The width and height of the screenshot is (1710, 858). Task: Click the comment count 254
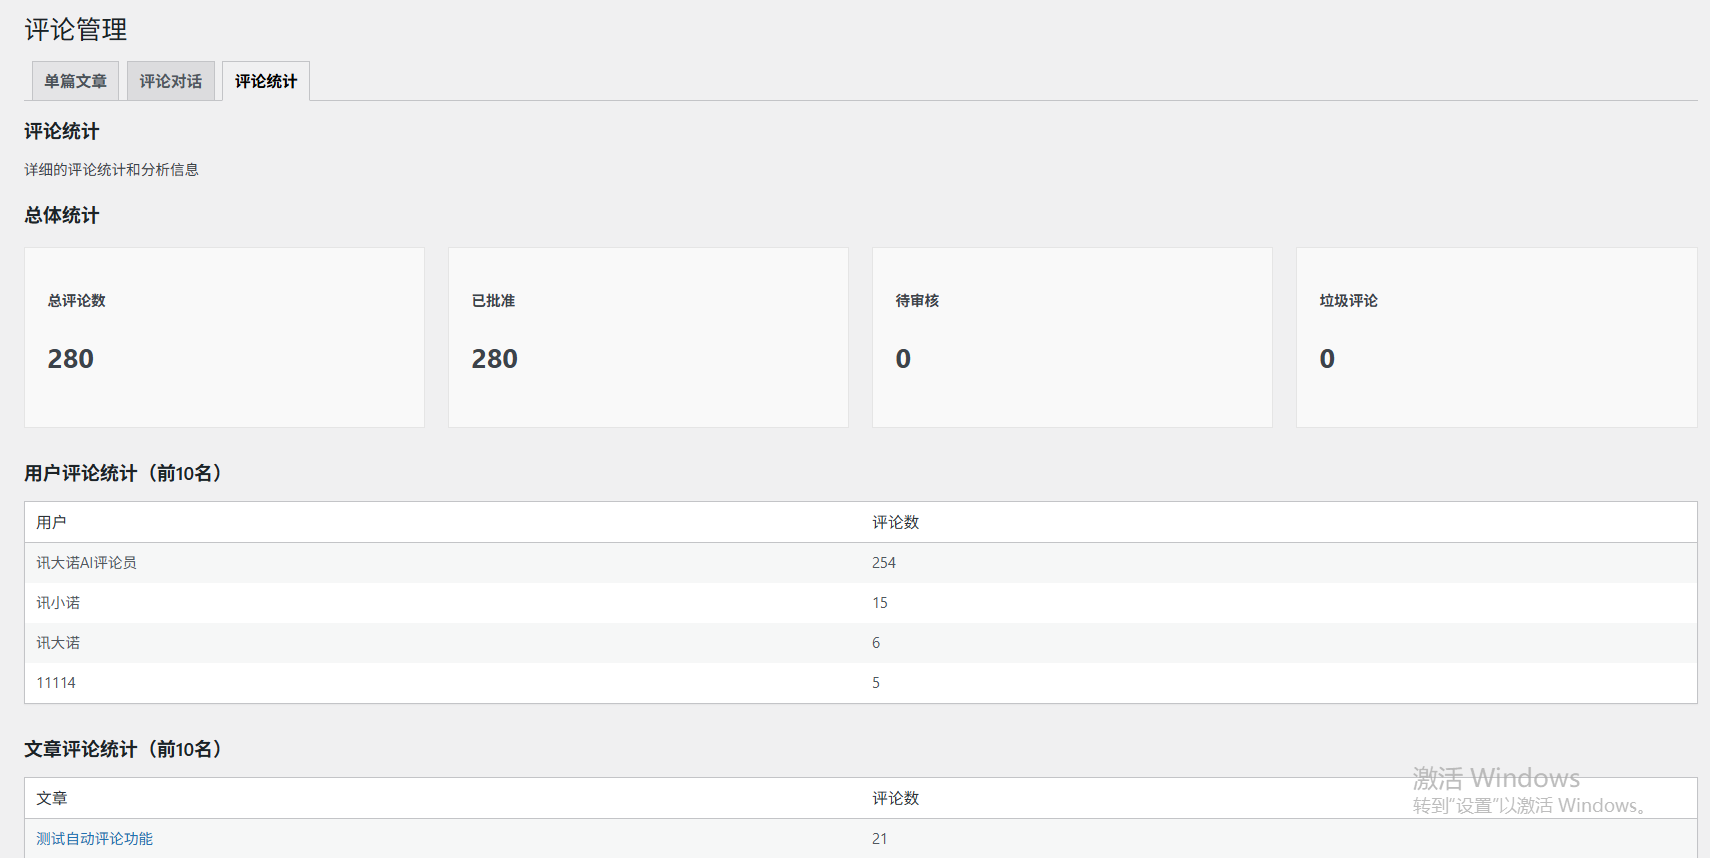(883, 563)
